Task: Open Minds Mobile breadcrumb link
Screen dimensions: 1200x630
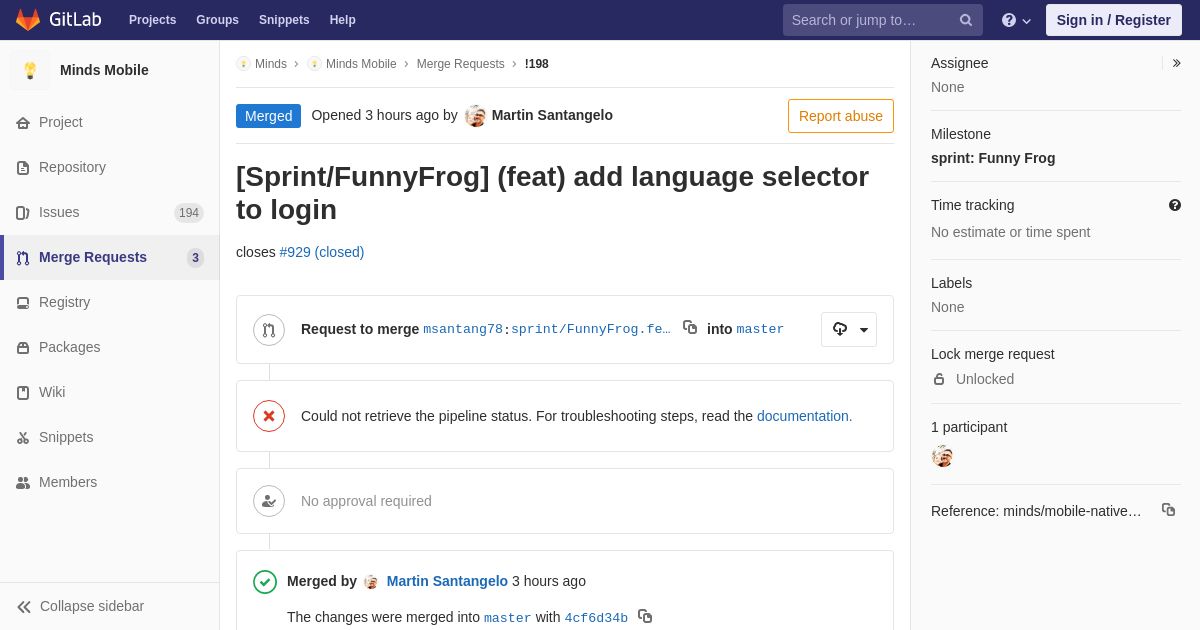Action: coord(360,64)
